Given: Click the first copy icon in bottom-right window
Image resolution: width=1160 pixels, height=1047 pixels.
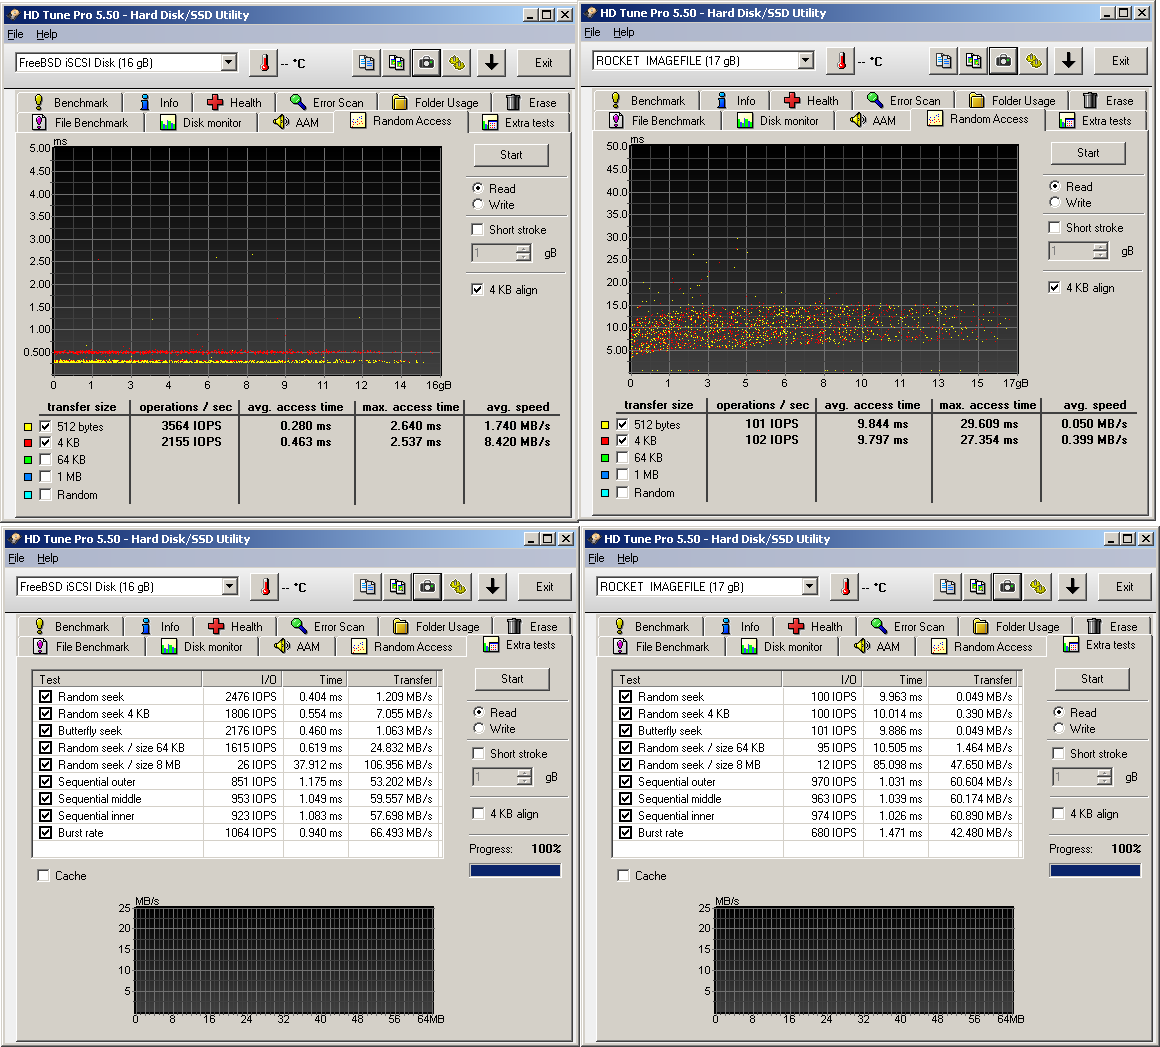Looking at the screenshot, I should pos(947,587).
